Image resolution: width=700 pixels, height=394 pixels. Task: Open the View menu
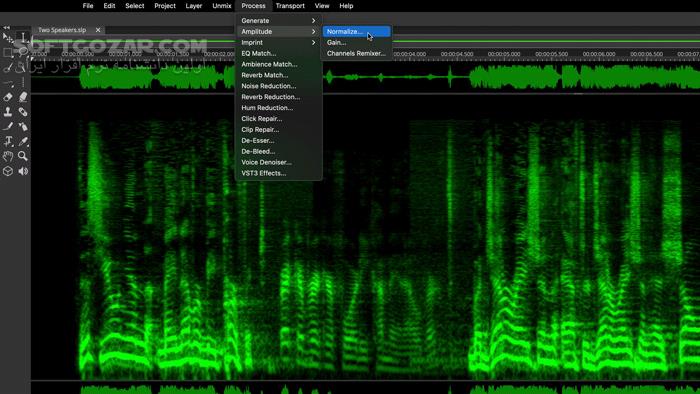(322, 6)
